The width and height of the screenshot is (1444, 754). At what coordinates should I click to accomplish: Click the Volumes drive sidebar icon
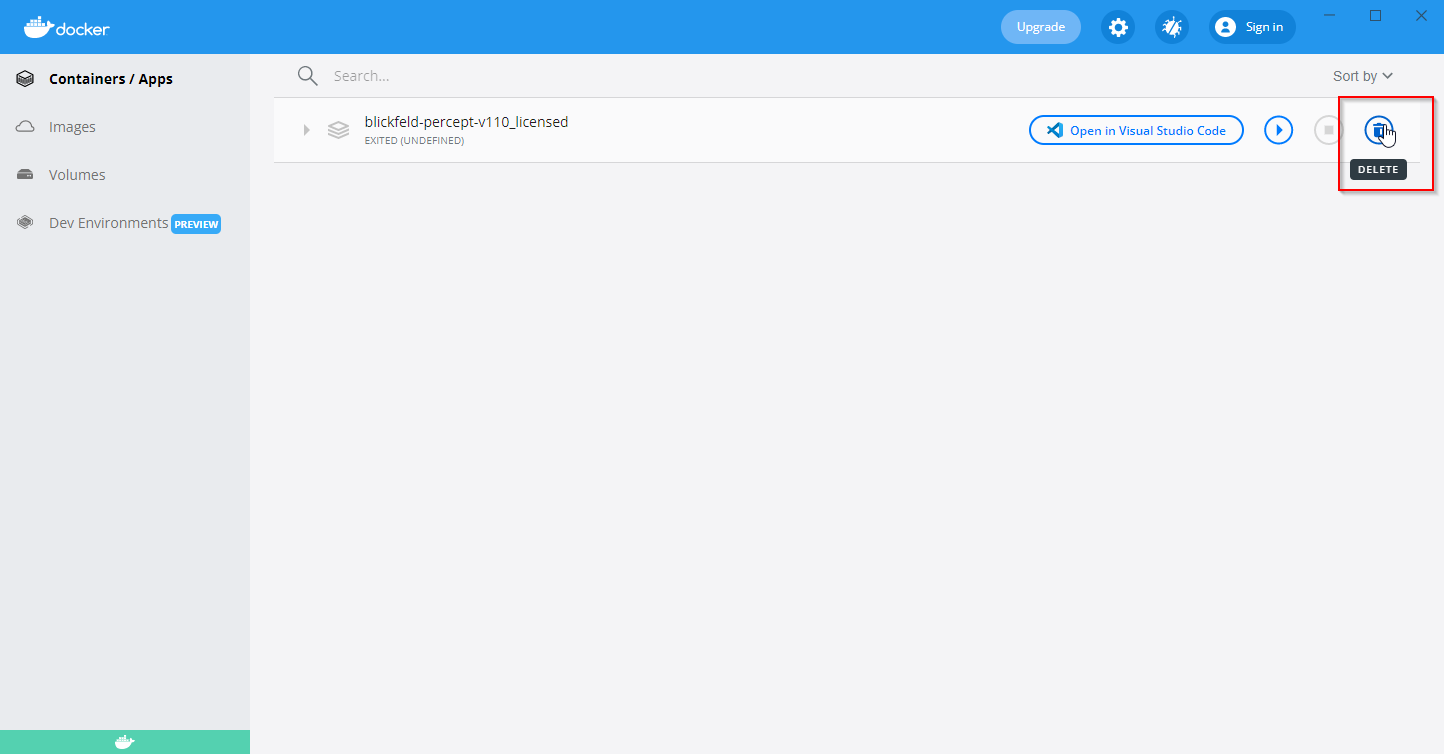pos(26,175)
